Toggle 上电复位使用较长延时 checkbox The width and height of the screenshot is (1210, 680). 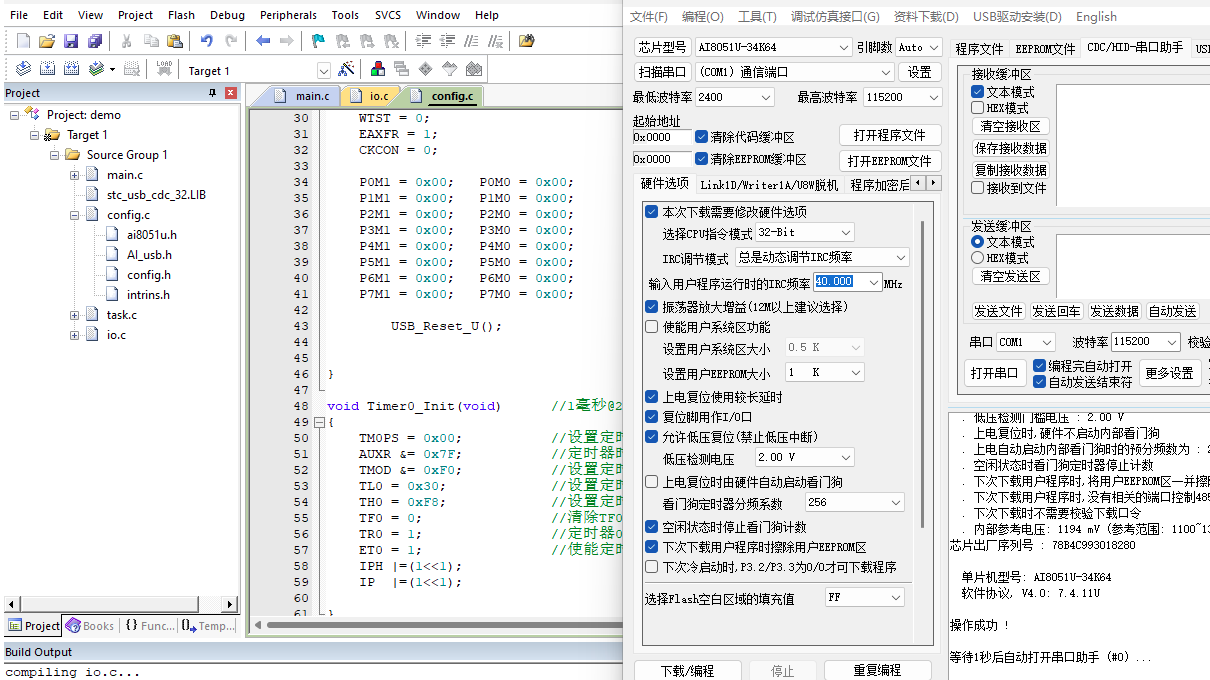[x=652, y=397]
